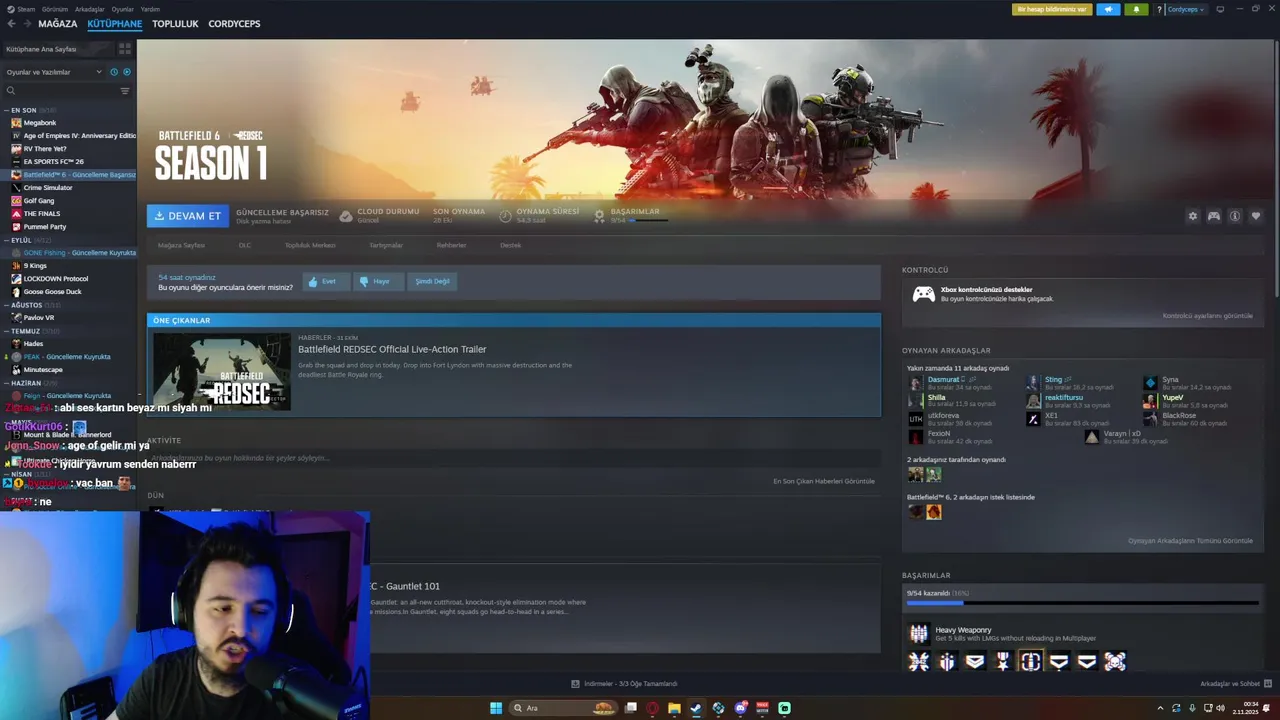Open Oynayan Arkadaşların Tümünü Görüntüle link
1280x720 pixels.
click(1190, 541)
